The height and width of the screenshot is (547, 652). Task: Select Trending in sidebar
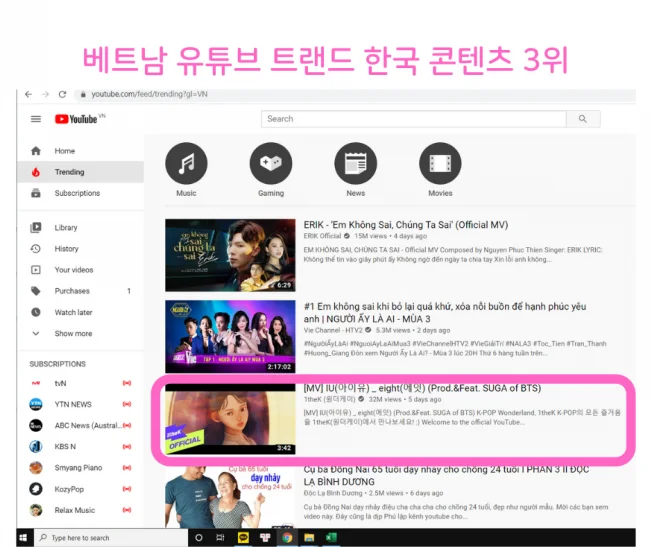pos(81,172)
